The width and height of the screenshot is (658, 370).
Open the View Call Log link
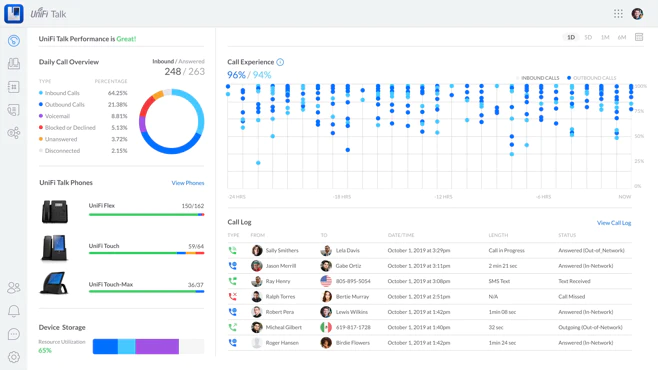[614, 223]
